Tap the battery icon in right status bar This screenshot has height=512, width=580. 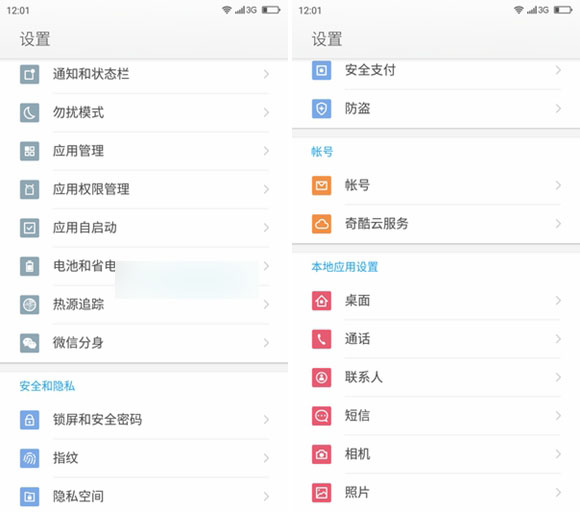pyautogui.click(x=563, y=10)
